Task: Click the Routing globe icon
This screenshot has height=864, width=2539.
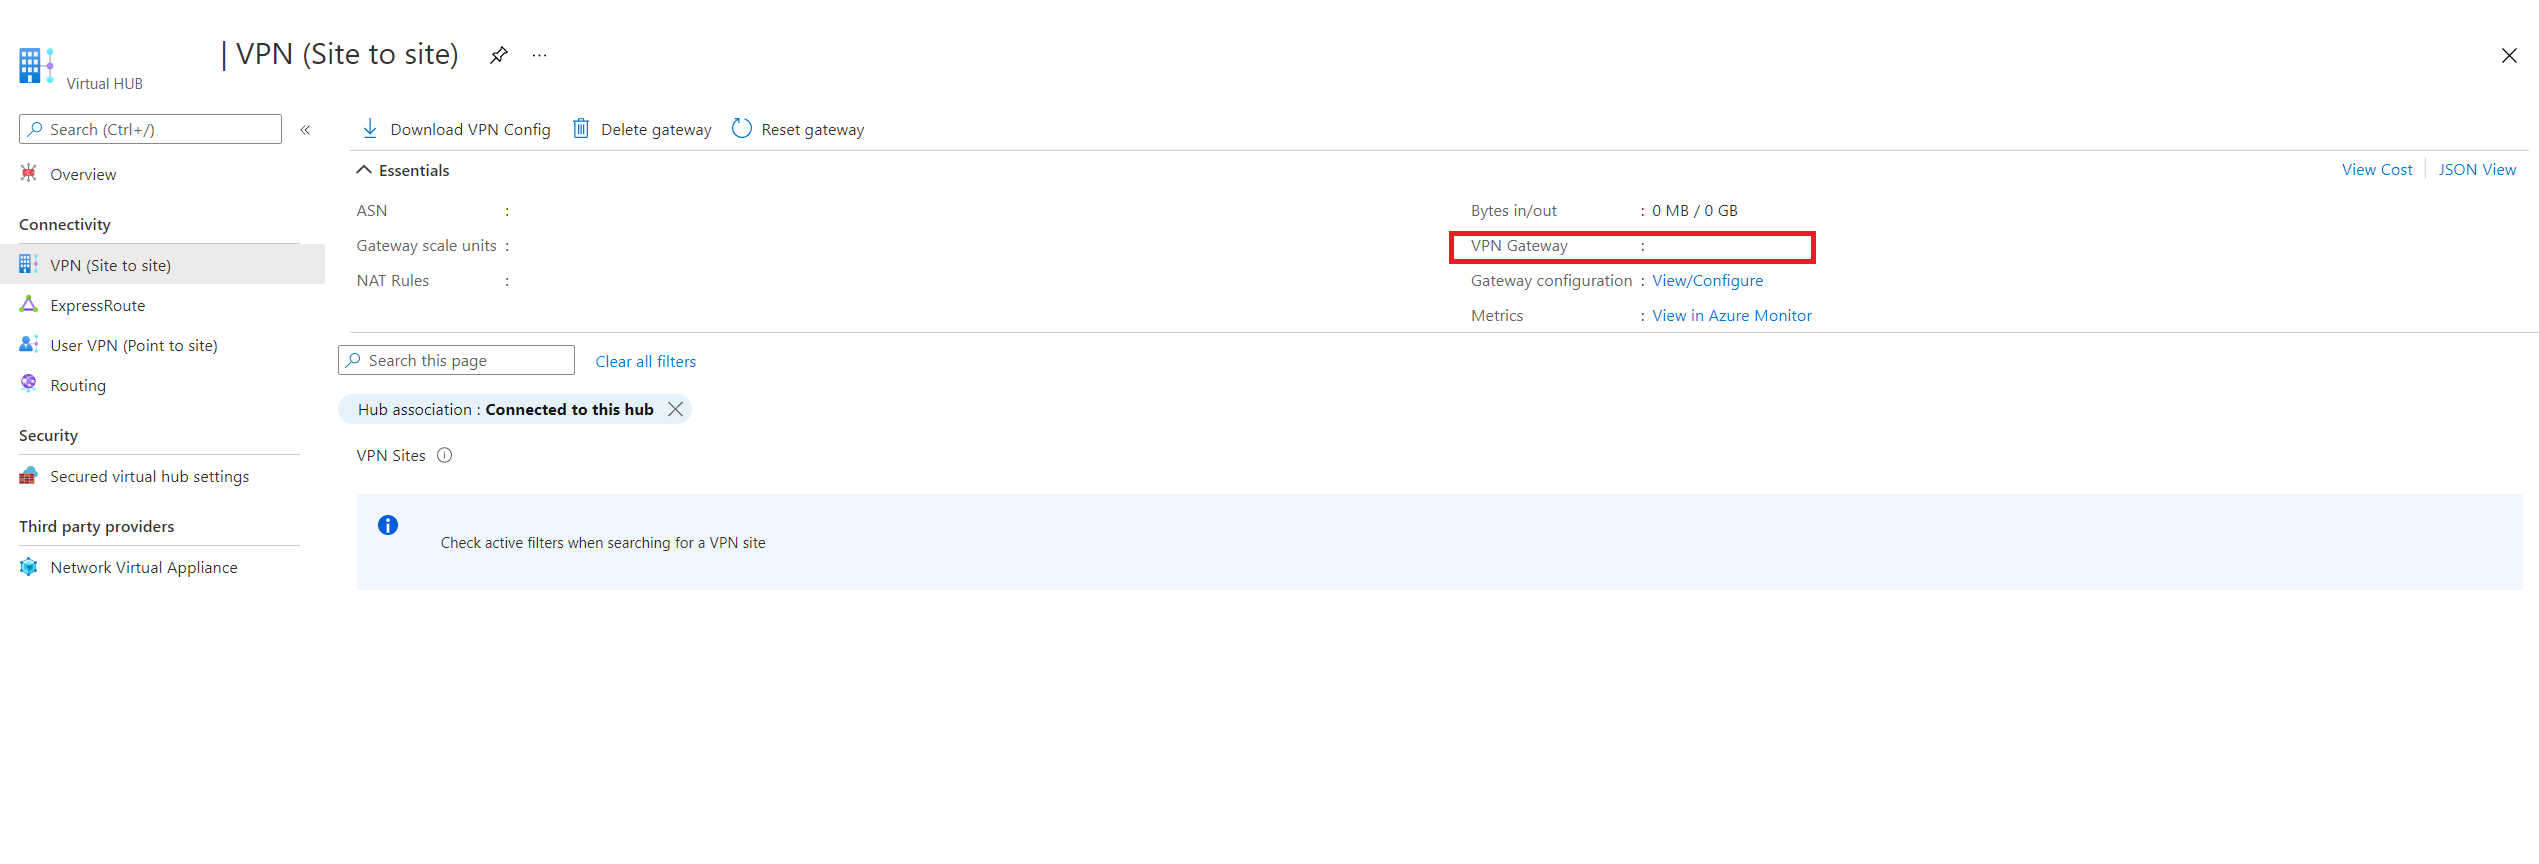Action: (x=29, y=384)
